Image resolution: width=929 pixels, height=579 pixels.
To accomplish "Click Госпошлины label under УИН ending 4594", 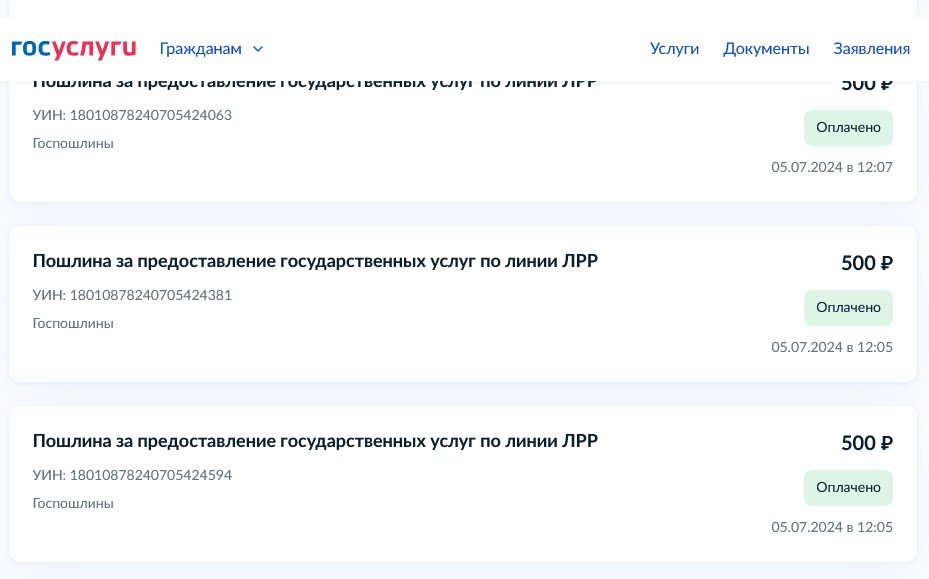I will pyautogui.click(x=73, y=503).
